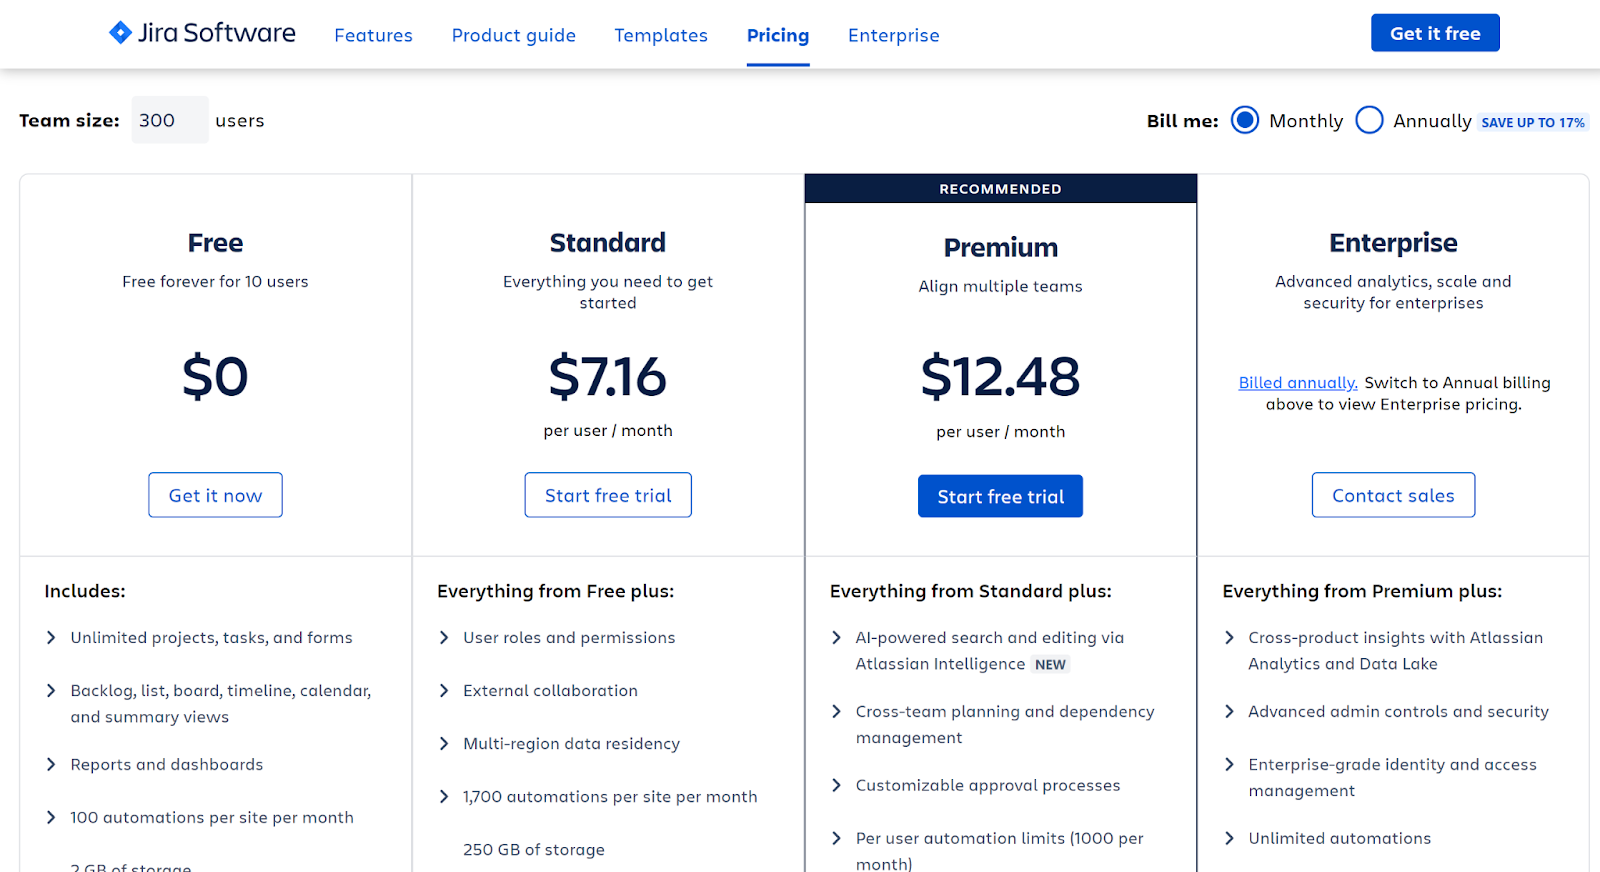Image resolution: width=1600 pixels, height=872 pixels.
Task: Select the Monthly billing radio button
Action: pyautogui.click(x=1245, y=121)
